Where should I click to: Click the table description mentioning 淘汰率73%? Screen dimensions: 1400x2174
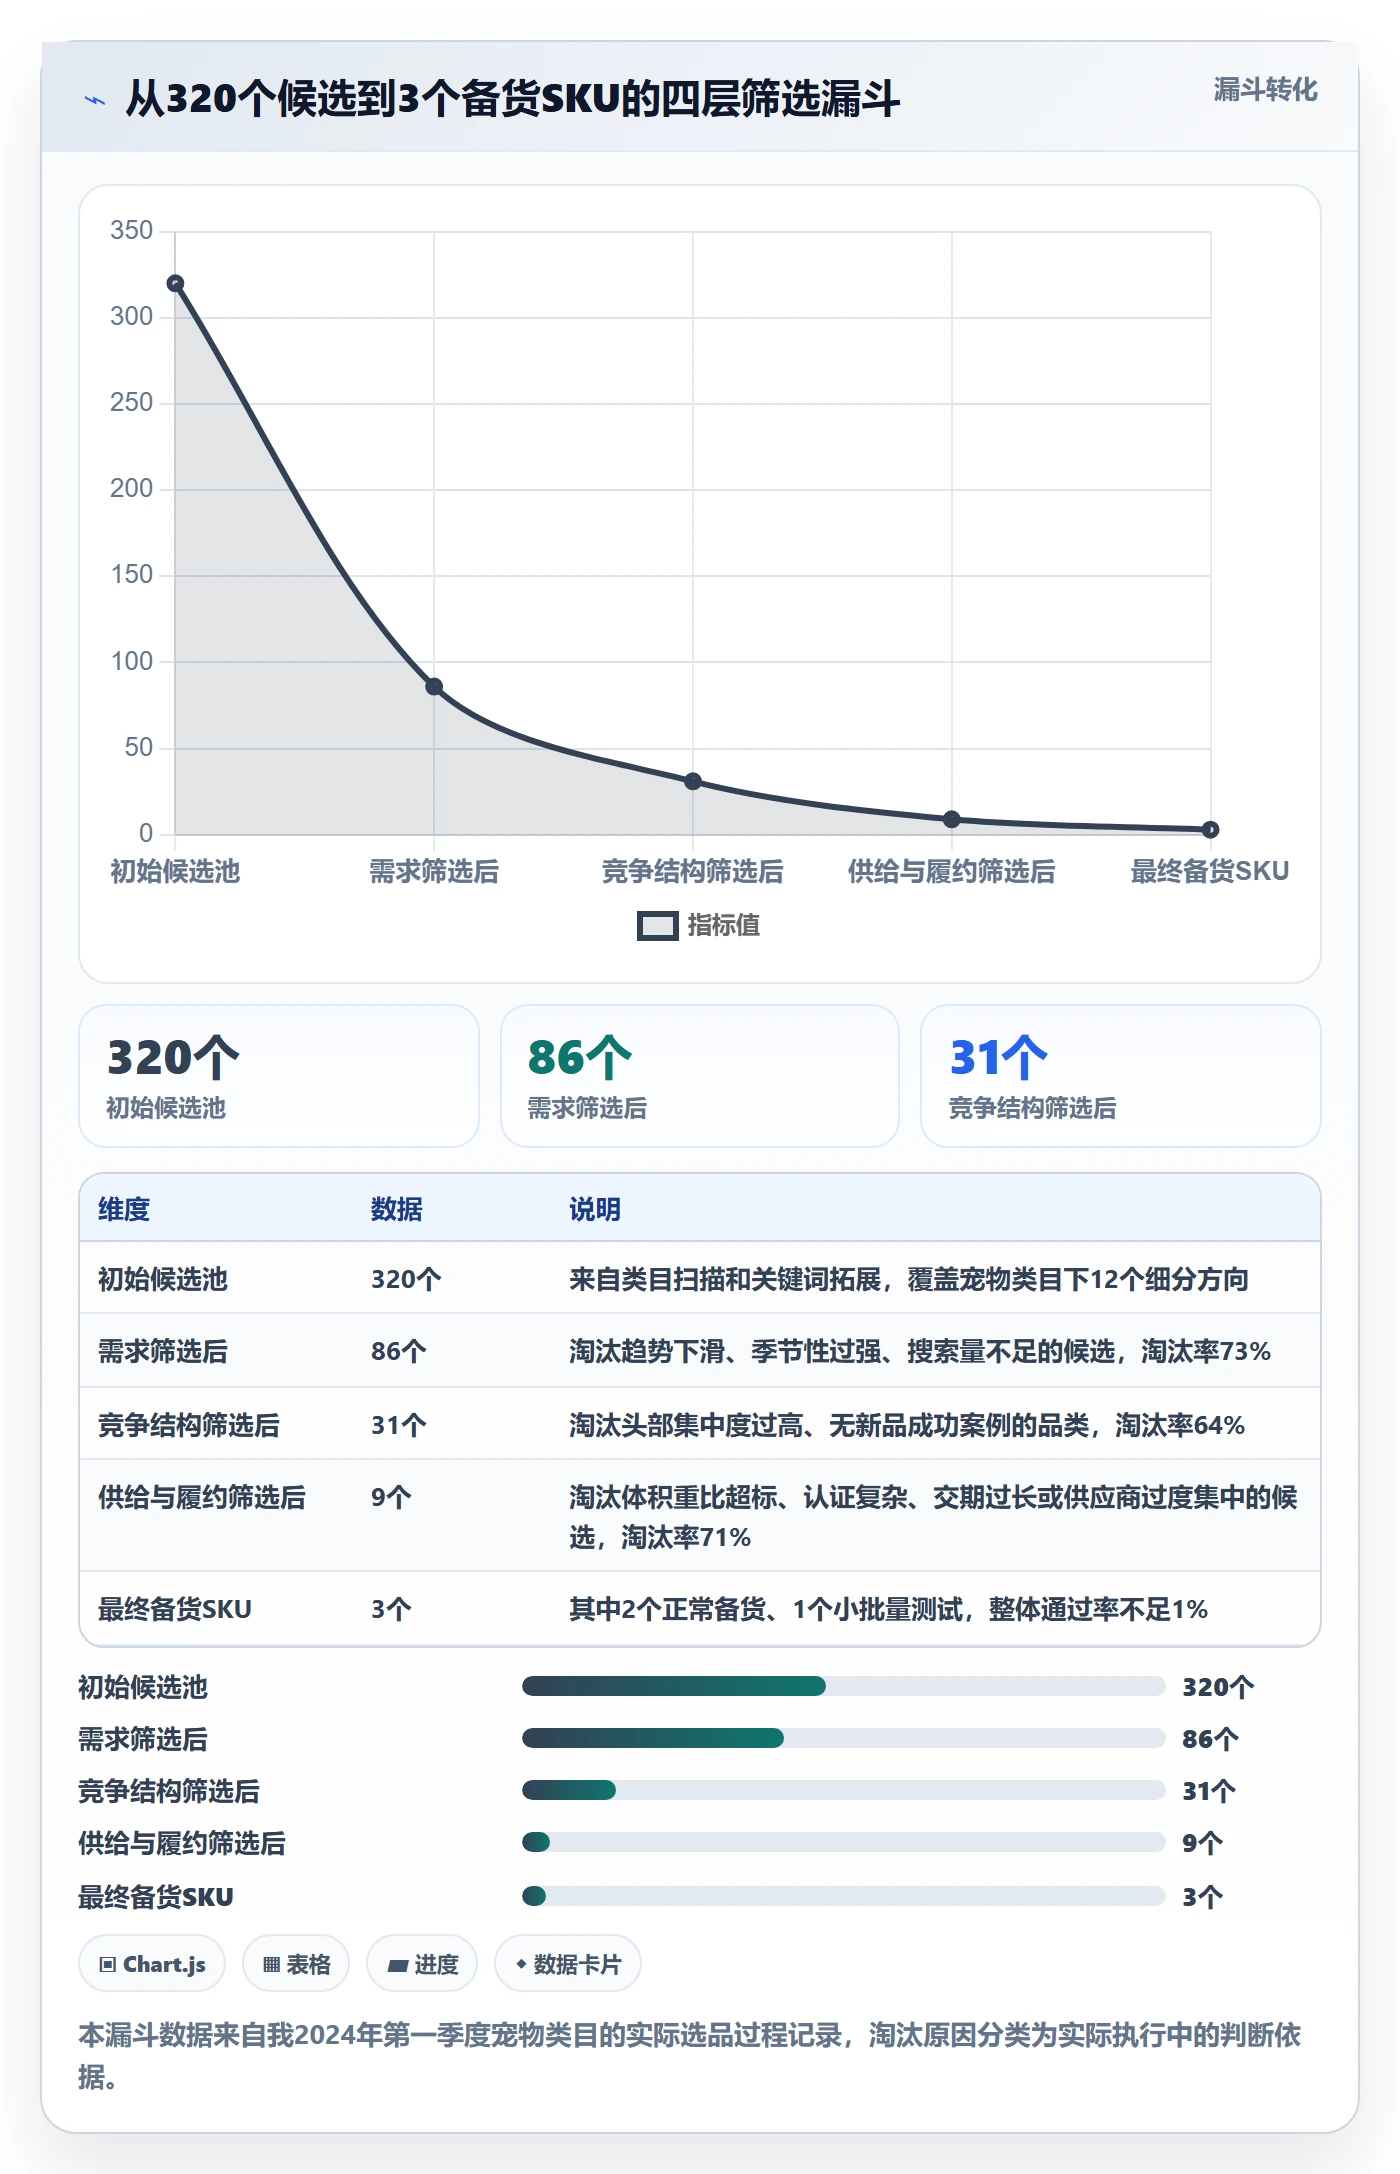pyautogui.click(x=920, y=1351)
